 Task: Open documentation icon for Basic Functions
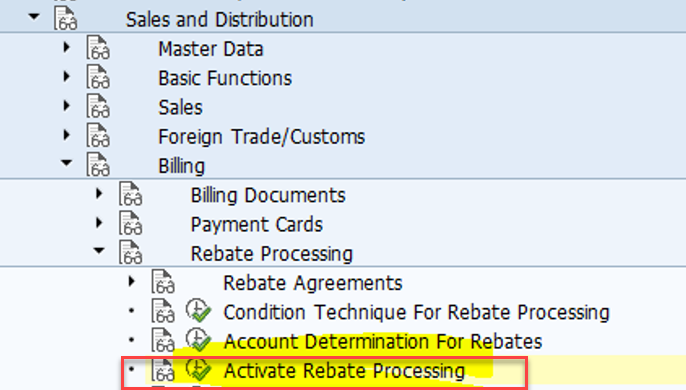click(x=98, y=77)
